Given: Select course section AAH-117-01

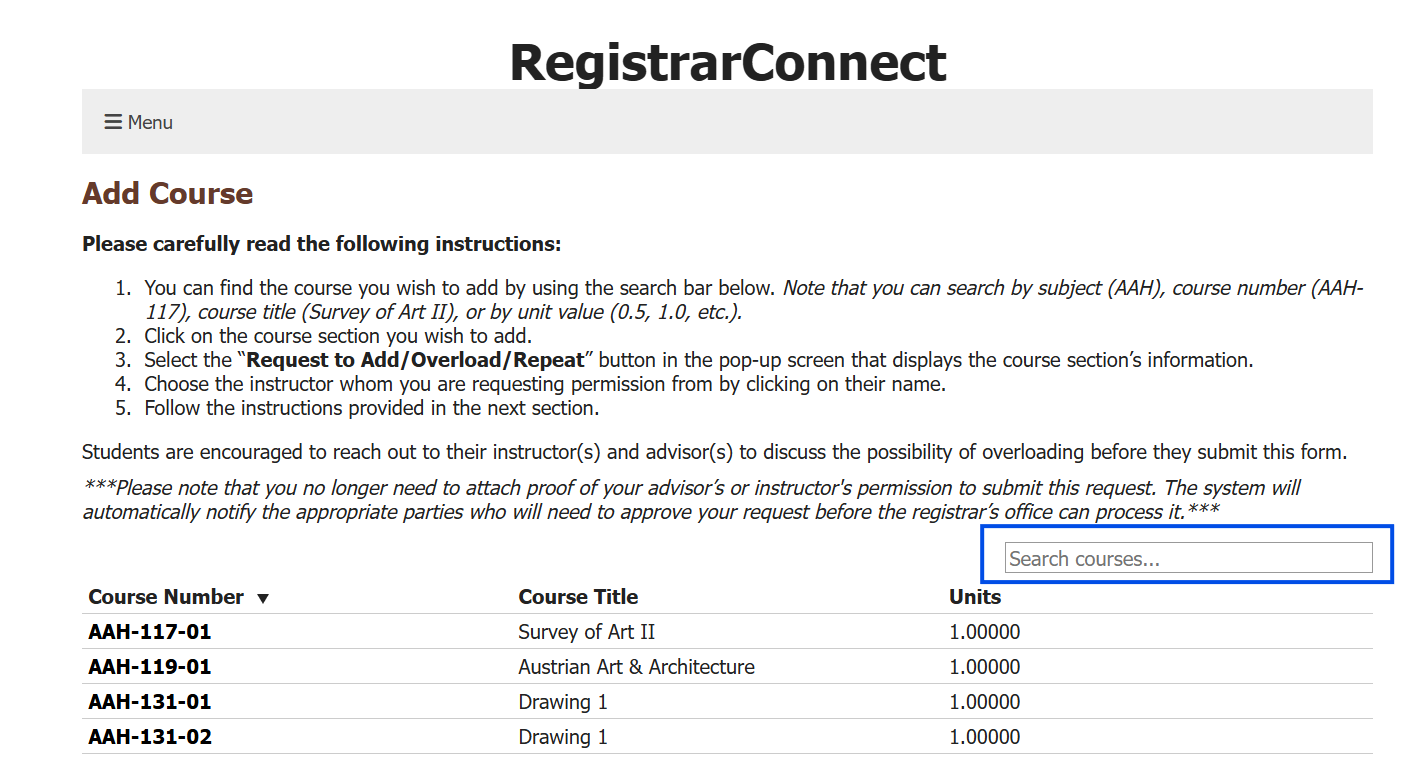Looking at the screenshot, I should [150, 632].
